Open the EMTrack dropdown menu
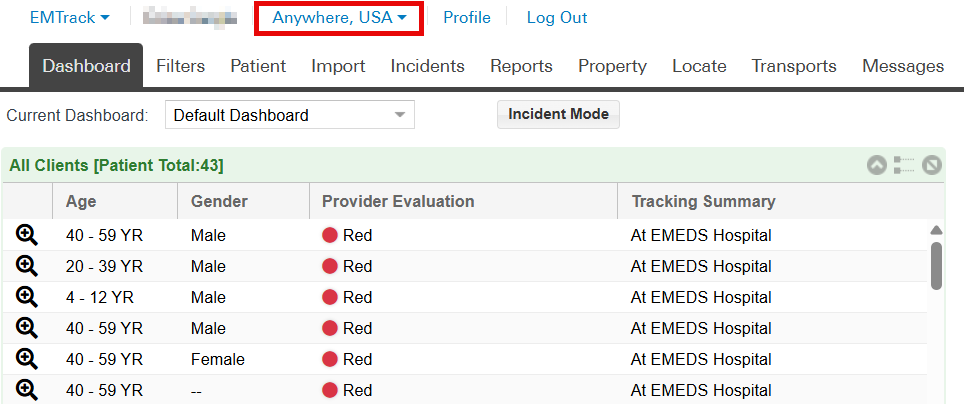Screen dimensions: 964x404 point(69,18)
